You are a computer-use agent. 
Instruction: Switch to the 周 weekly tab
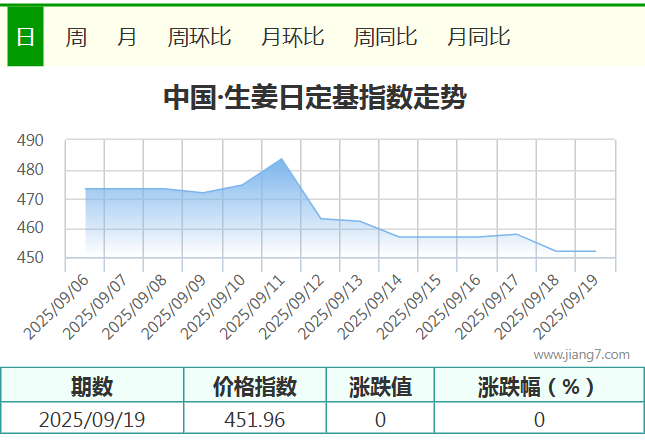click(76, 37)
